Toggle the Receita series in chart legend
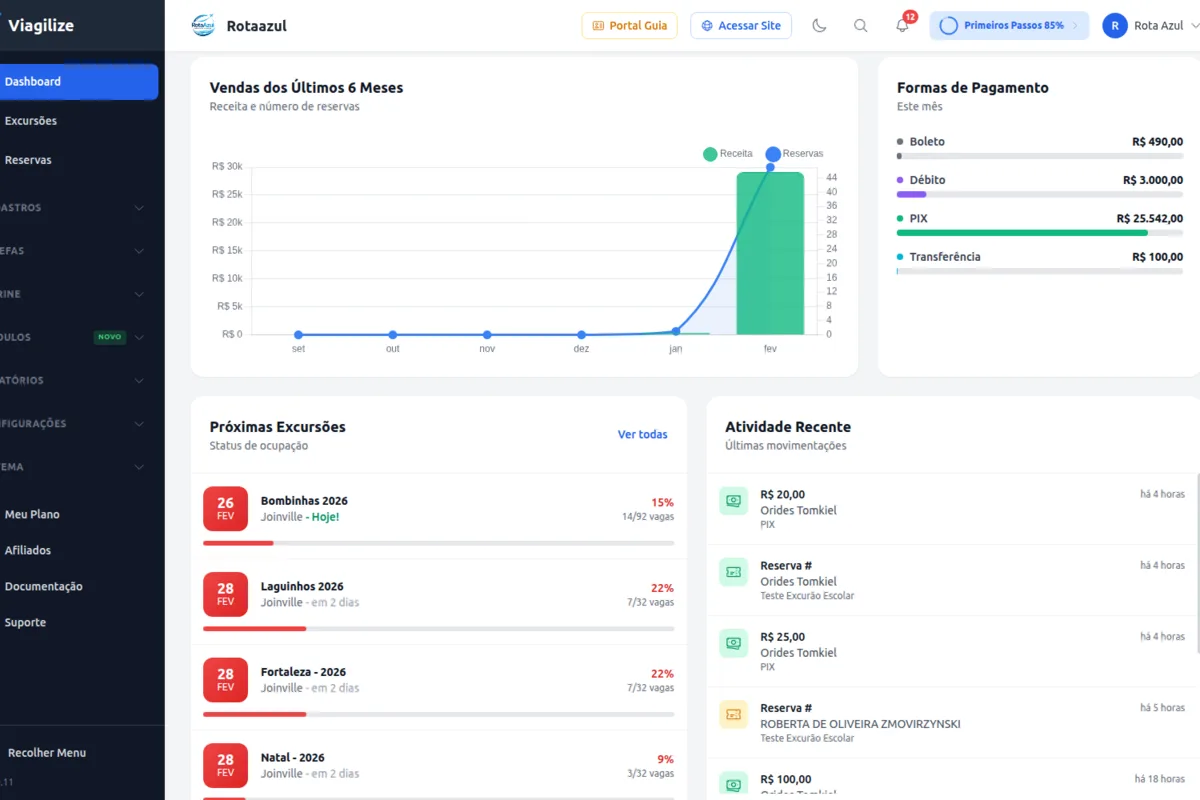 [x=728, y=154]
